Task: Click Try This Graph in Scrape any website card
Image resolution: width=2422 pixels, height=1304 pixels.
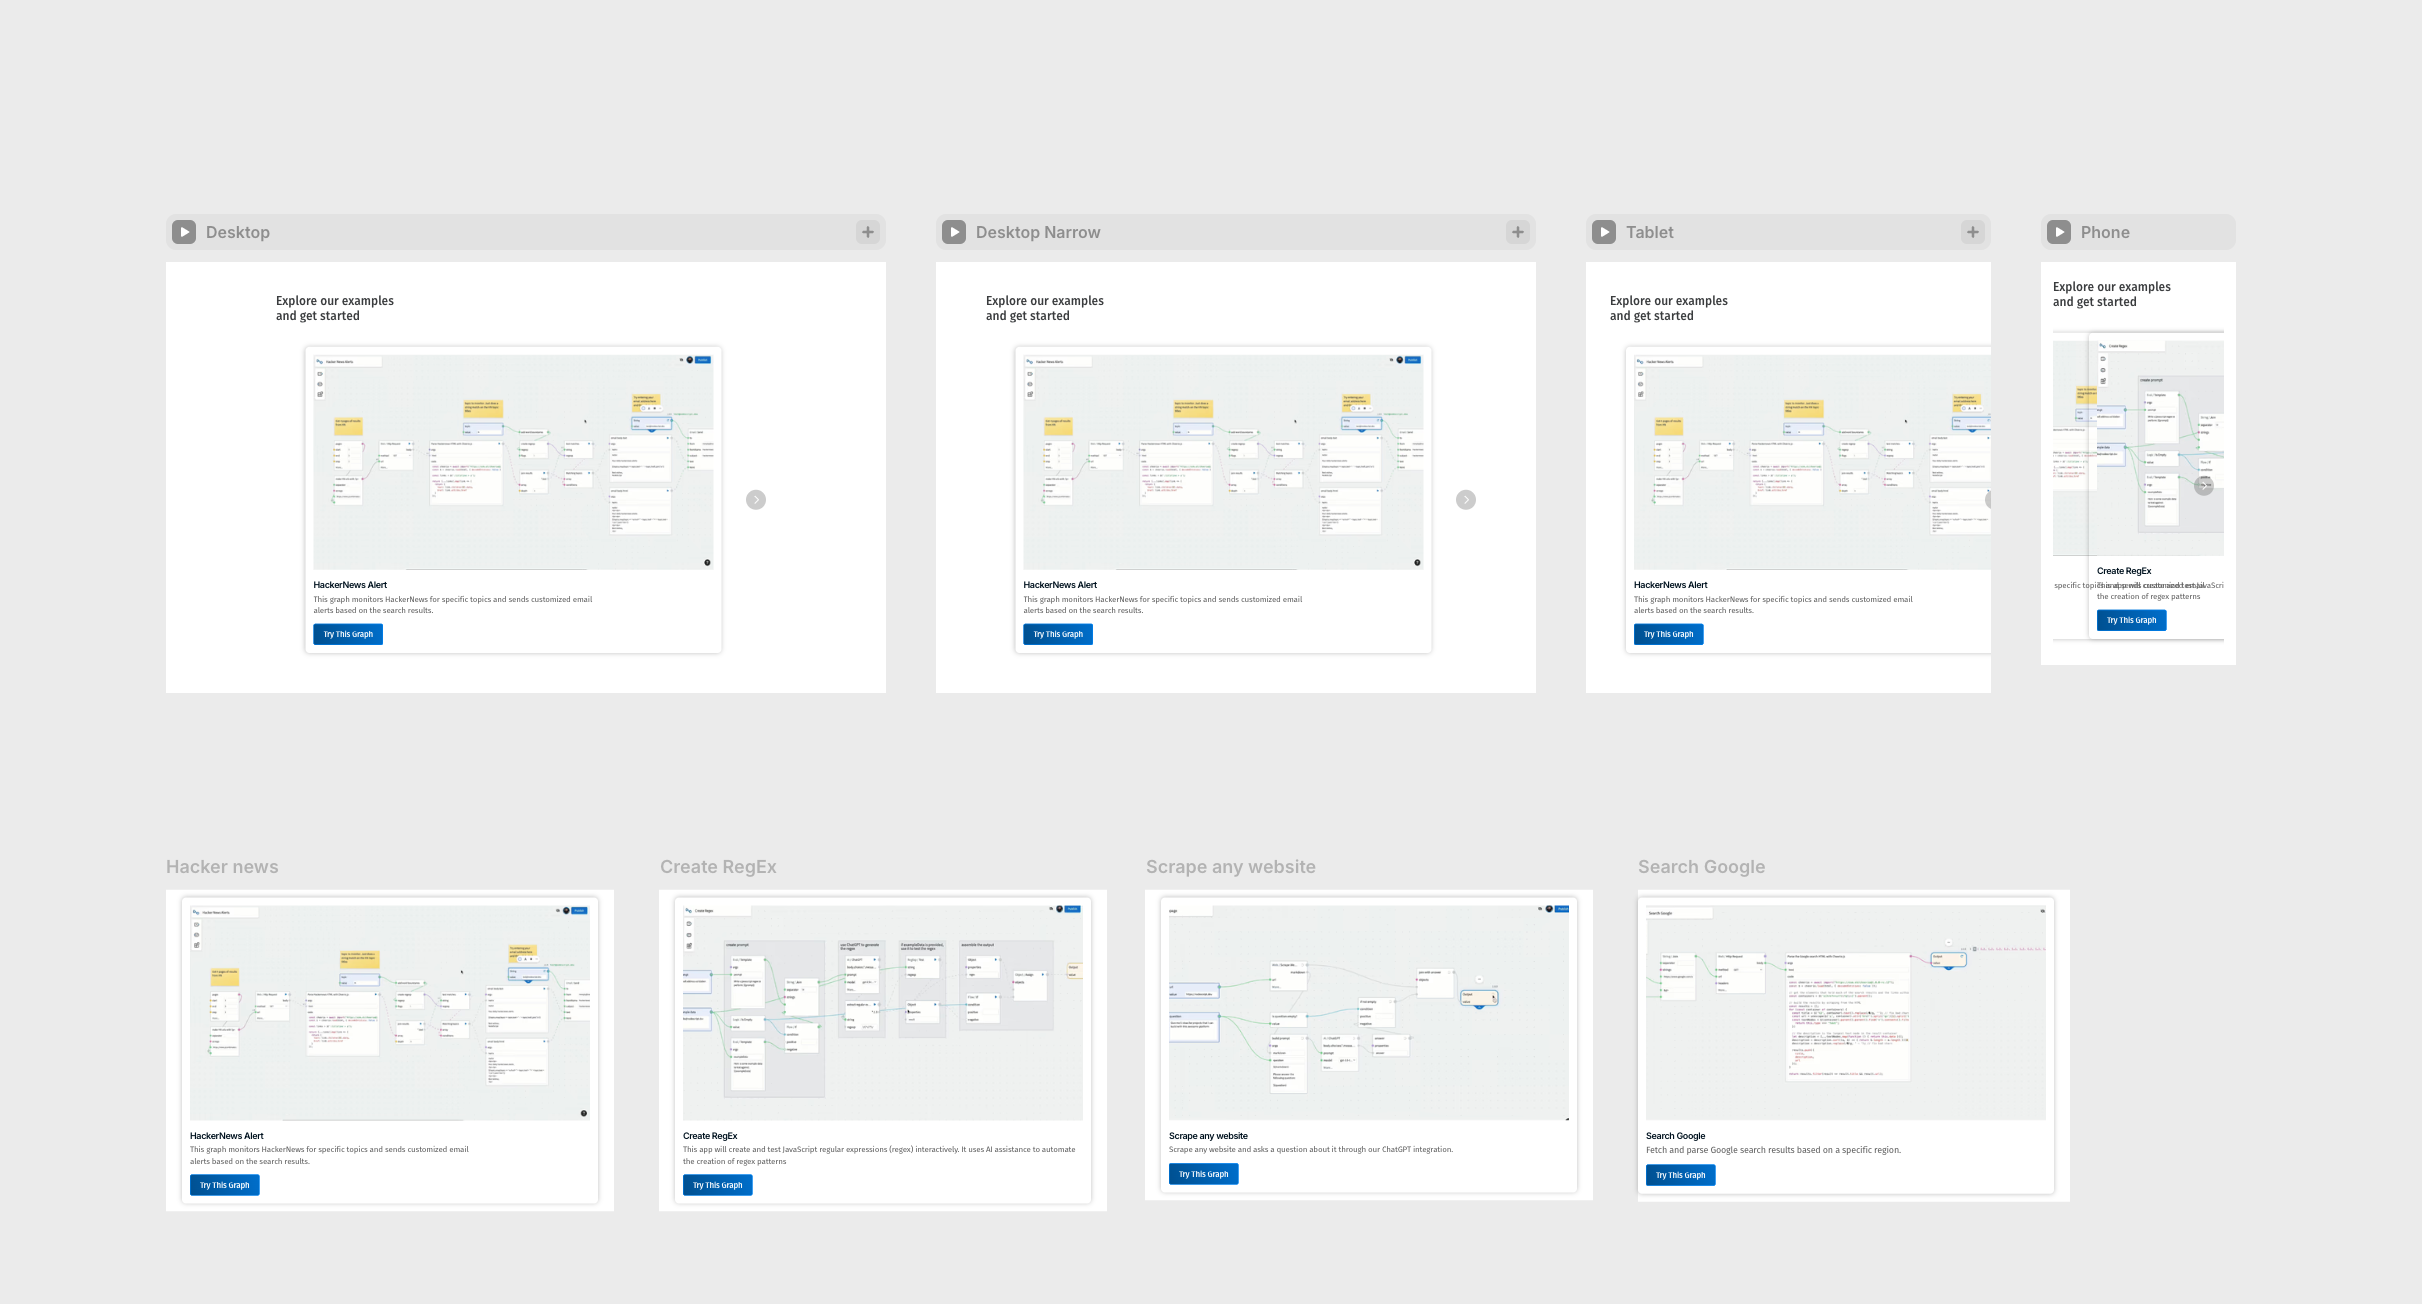Action: 1204,1174
